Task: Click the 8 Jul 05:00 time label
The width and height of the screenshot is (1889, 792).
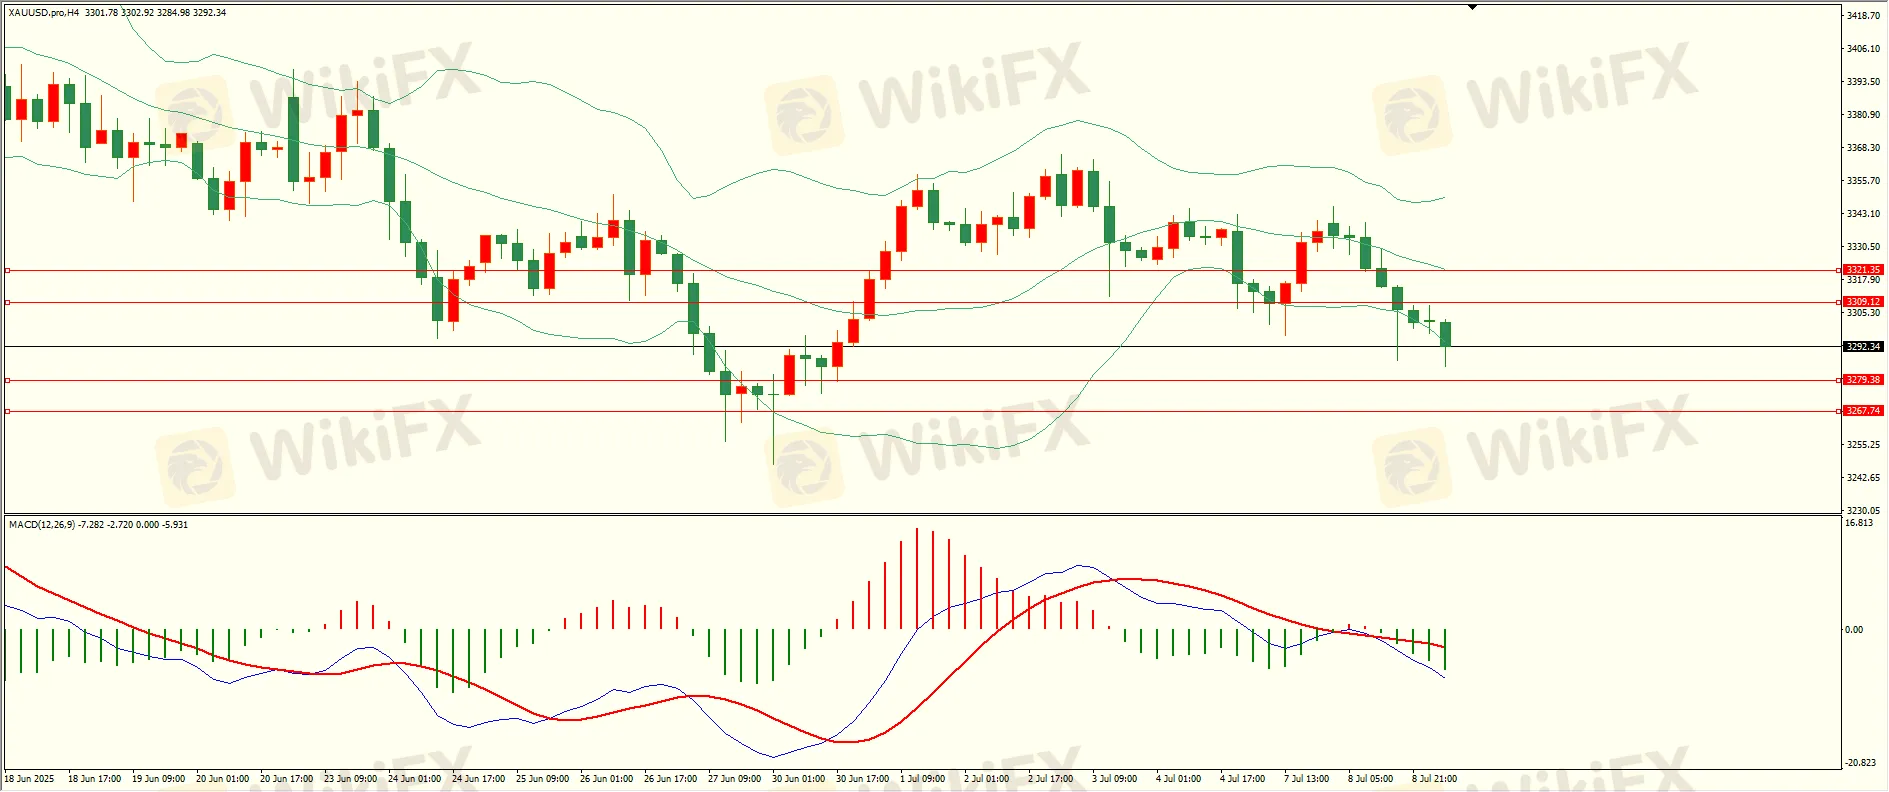Action: tap(1371, 779)
